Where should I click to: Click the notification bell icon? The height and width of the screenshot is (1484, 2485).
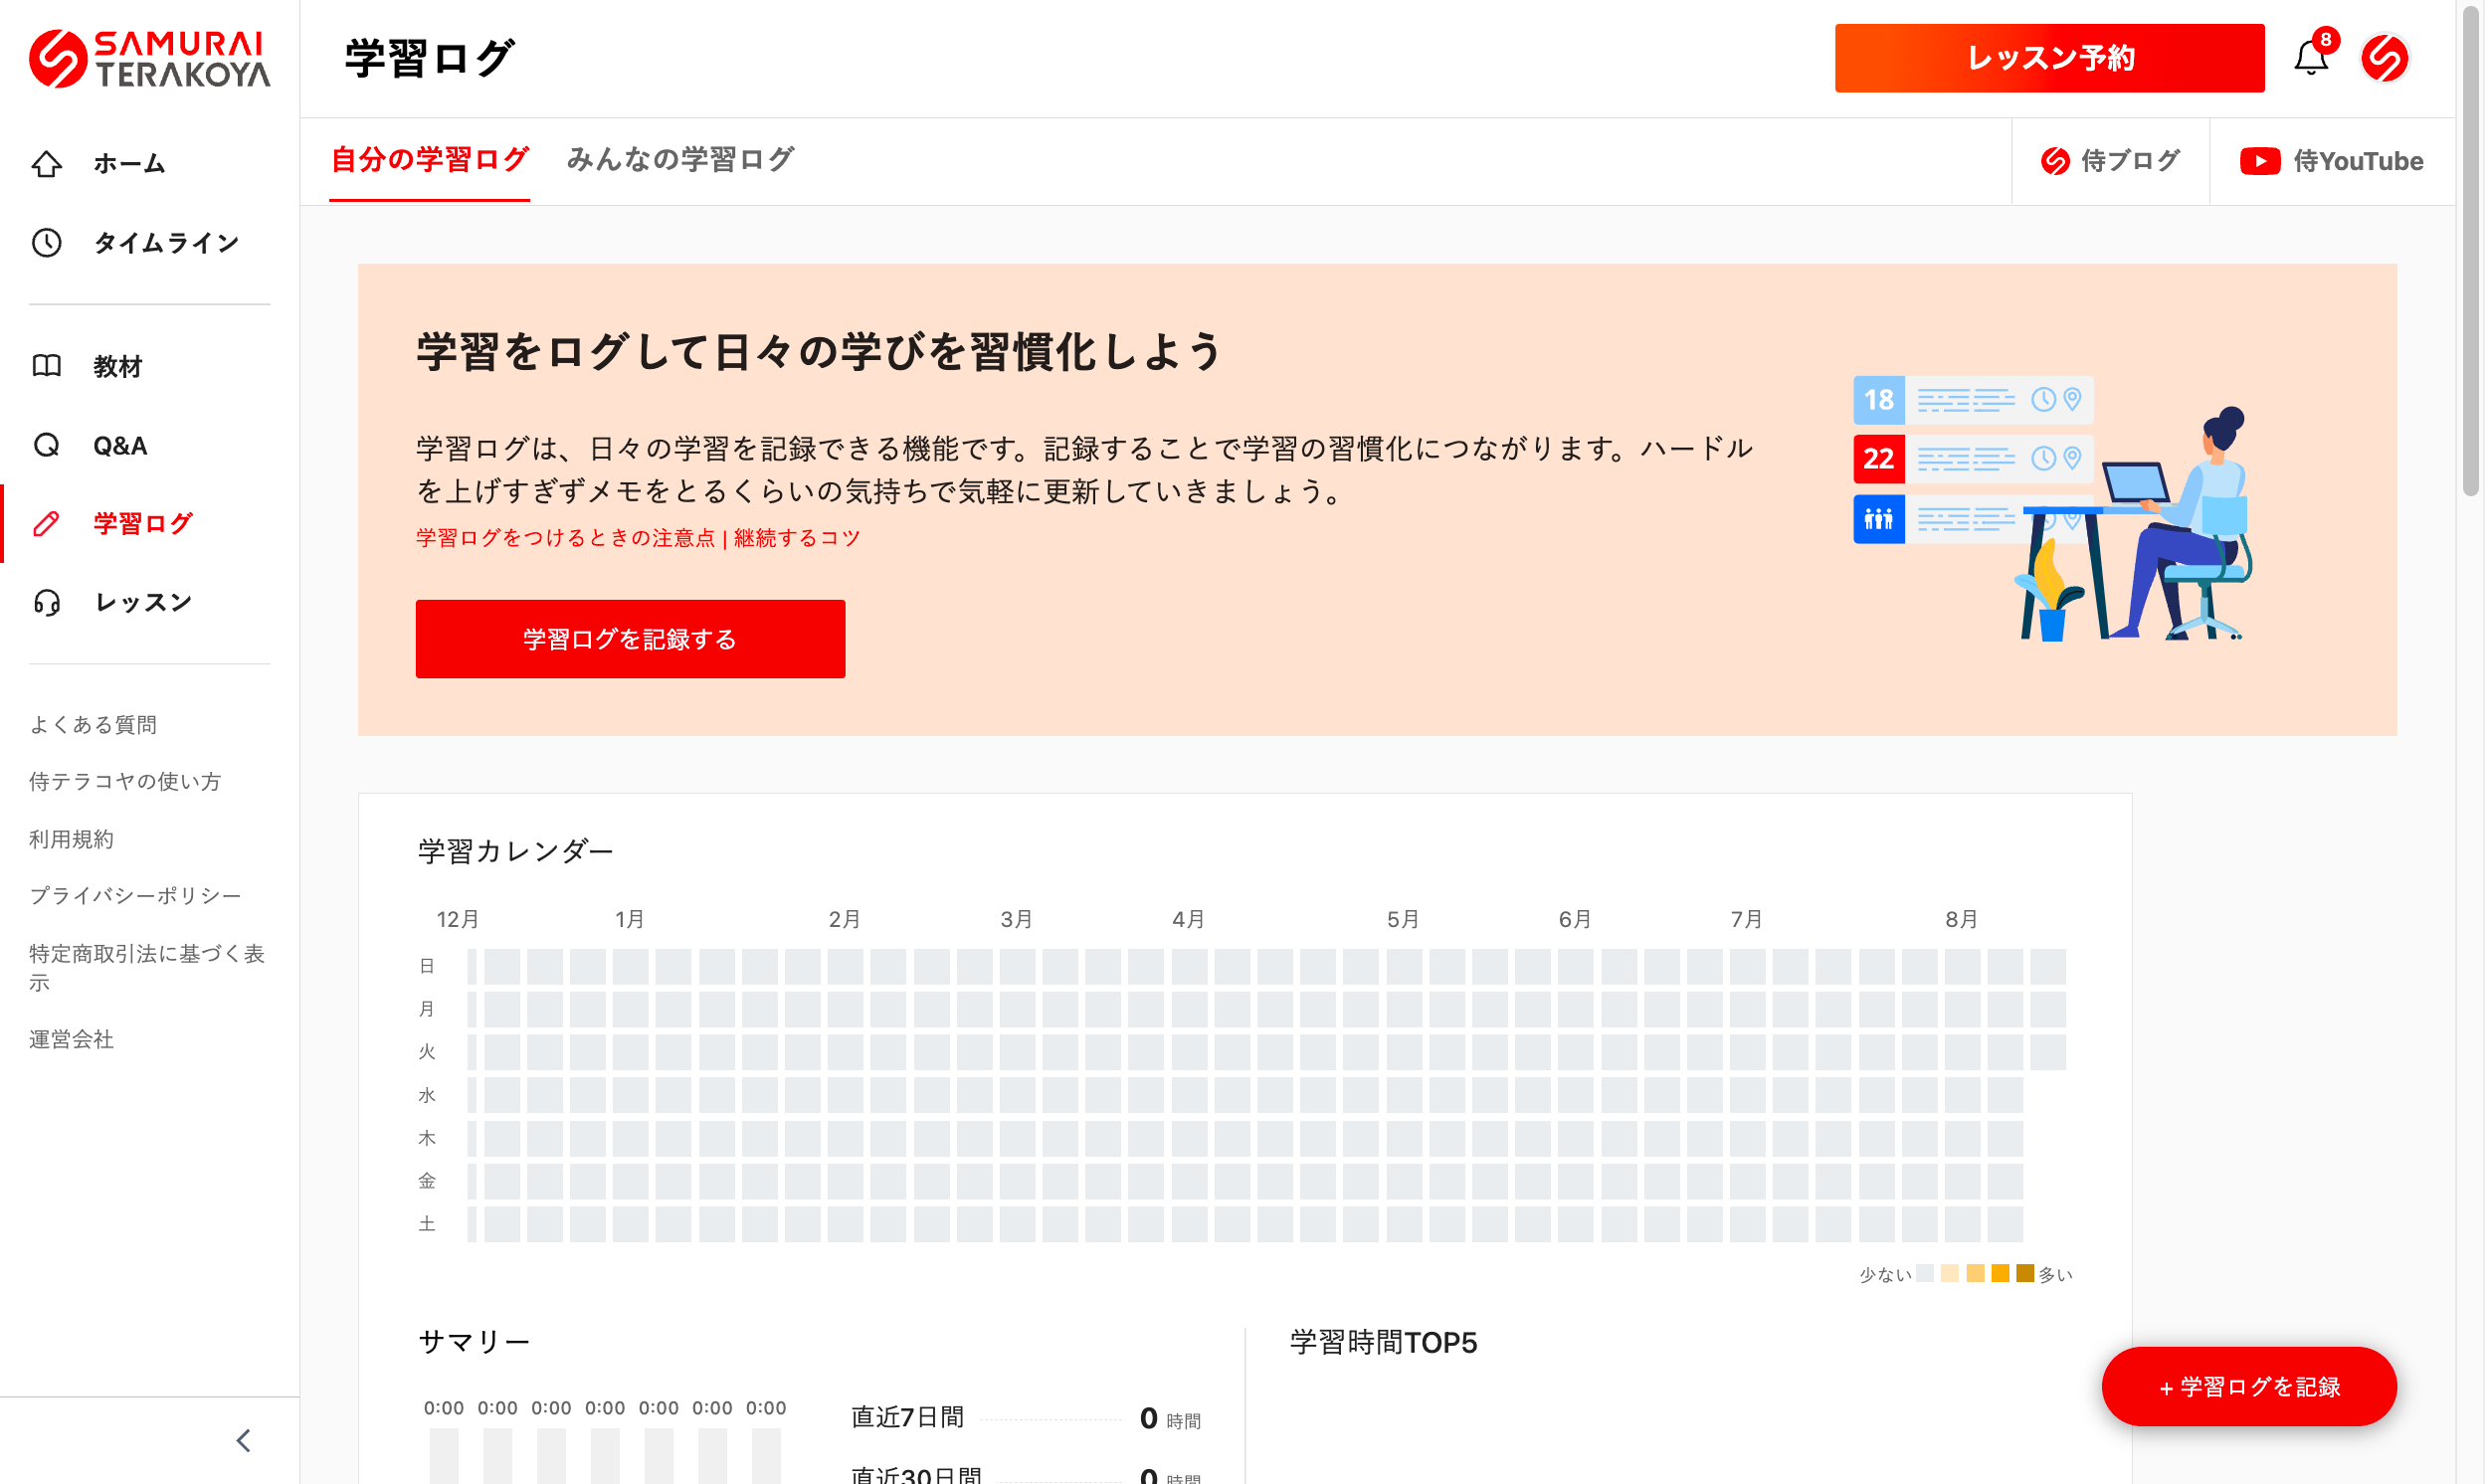[x=2310, y=59]
